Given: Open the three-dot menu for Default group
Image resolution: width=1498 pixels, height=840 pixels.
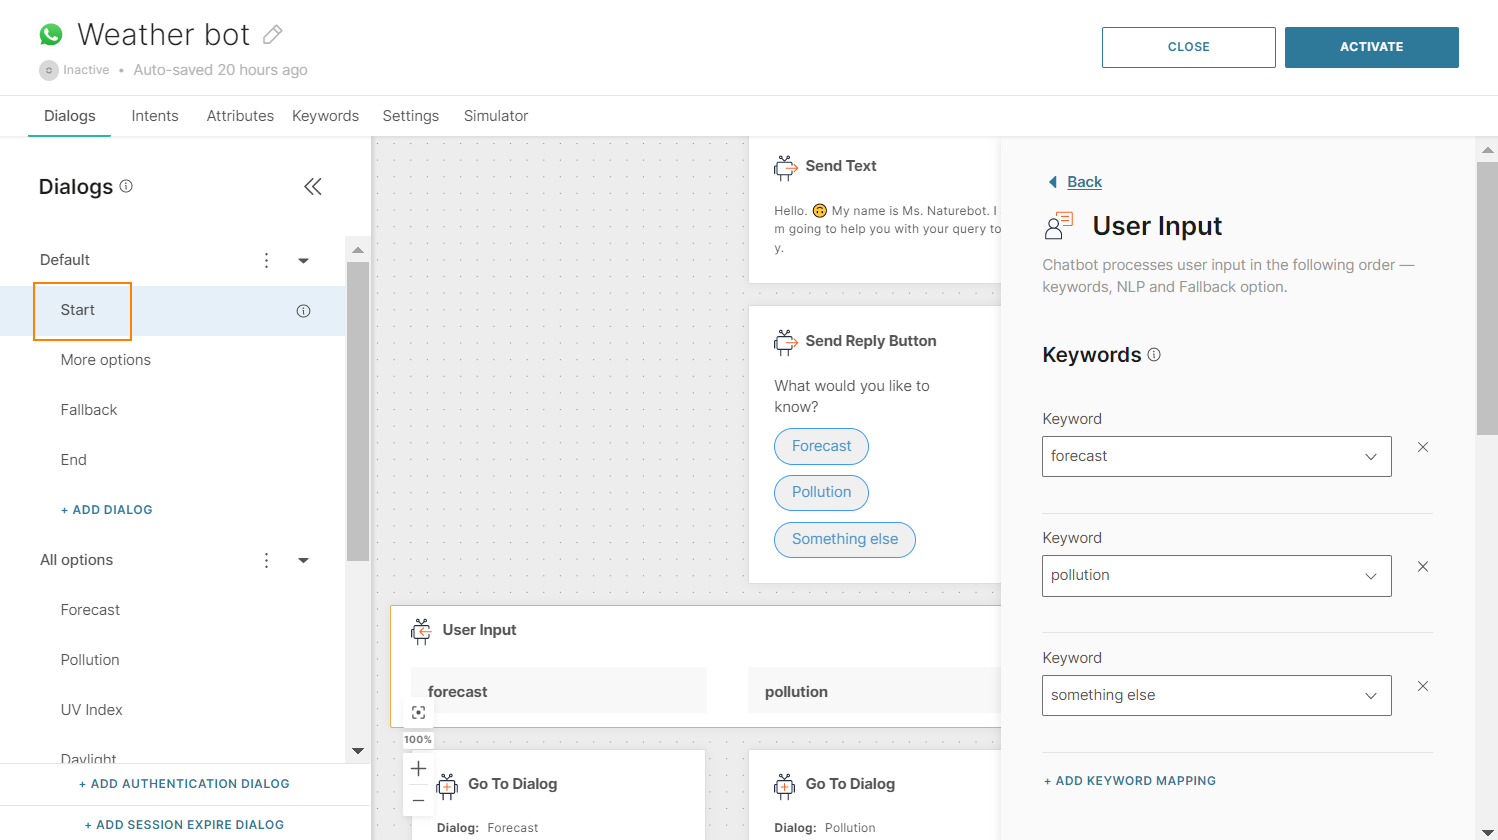Looking at the screenshot, I should (x=266, y=260).
